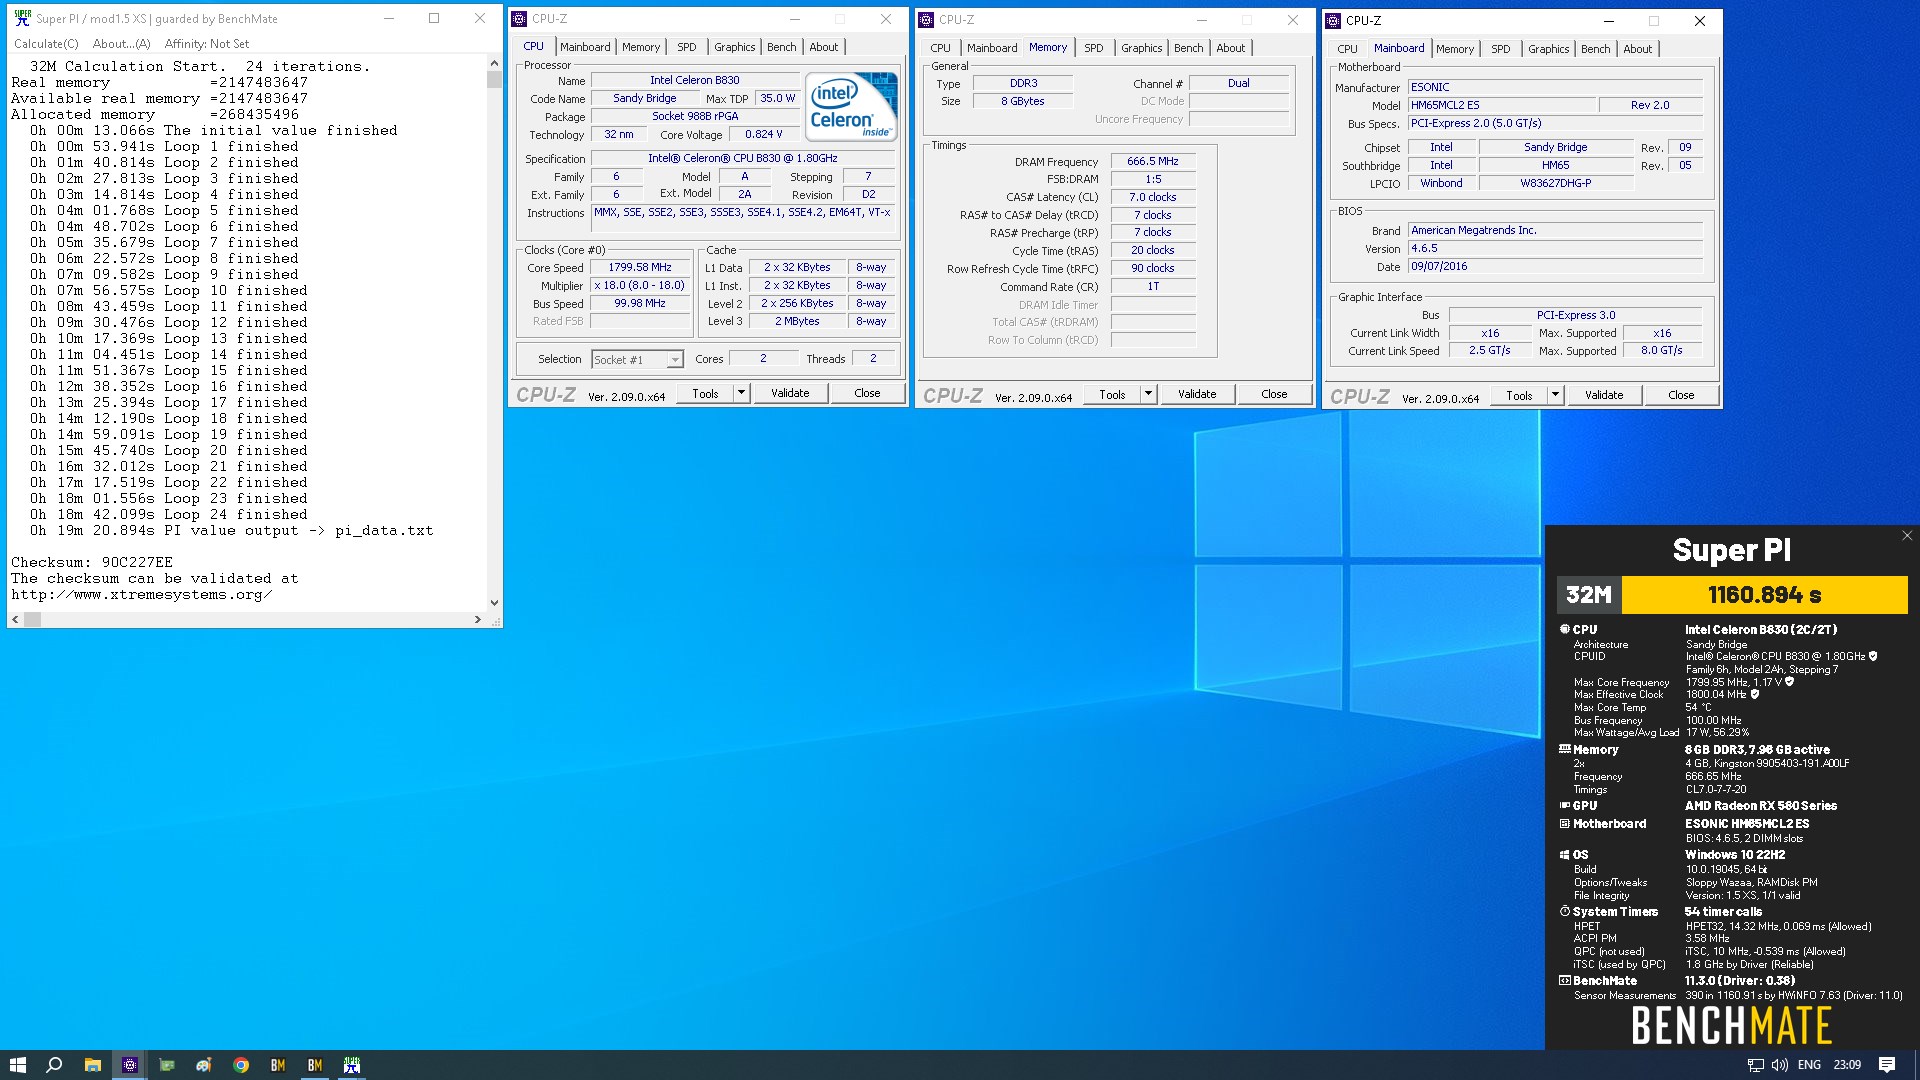Screen dimensions: 1920x1080
Task: Click the Core Speed value 1799.58 MHz
Action: pyautogui.click(x=640, y=267)
